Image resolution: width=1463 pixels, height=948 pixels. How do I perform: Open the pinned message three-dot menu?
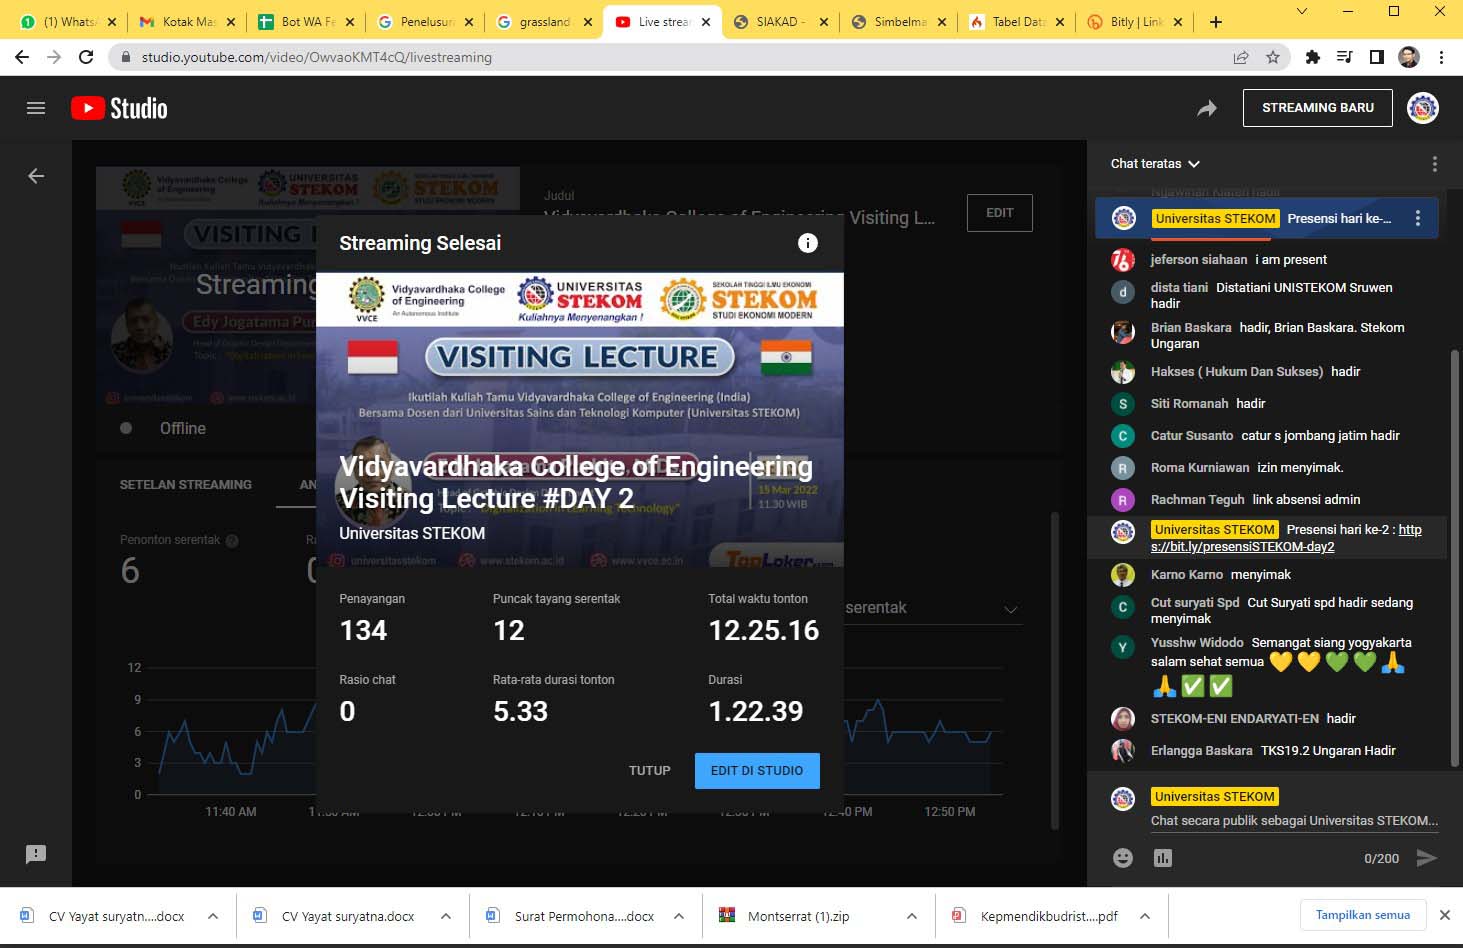[x=1418, y=218]
